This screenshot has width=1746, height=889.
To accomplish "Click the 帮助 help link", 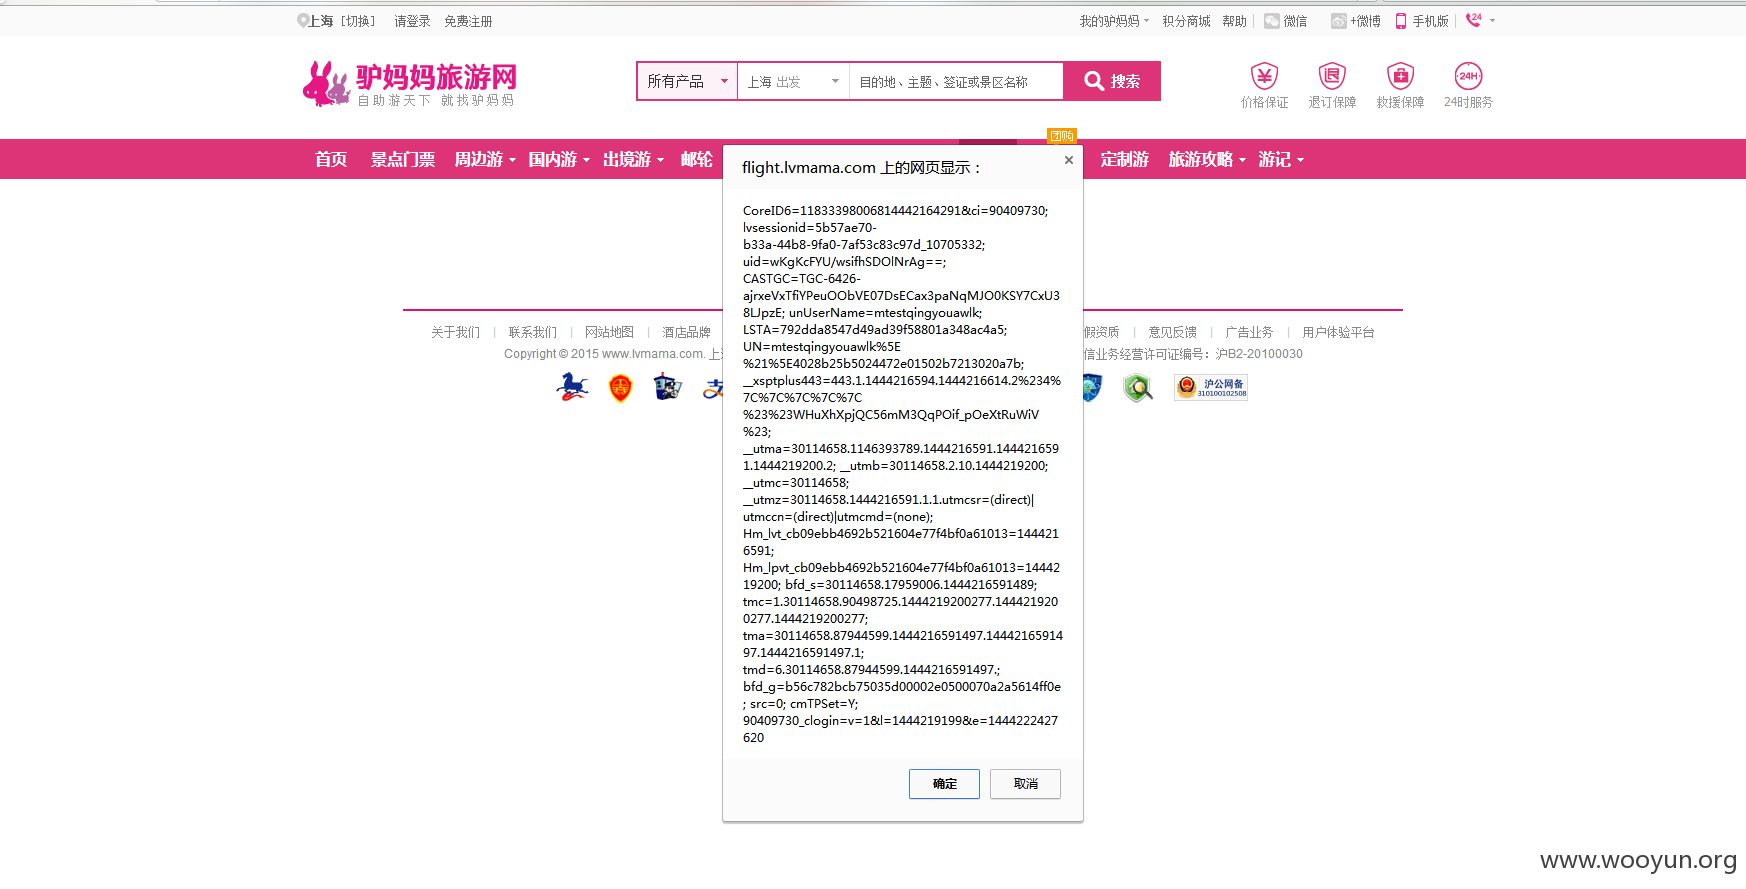I will (x=1234, y=21).
